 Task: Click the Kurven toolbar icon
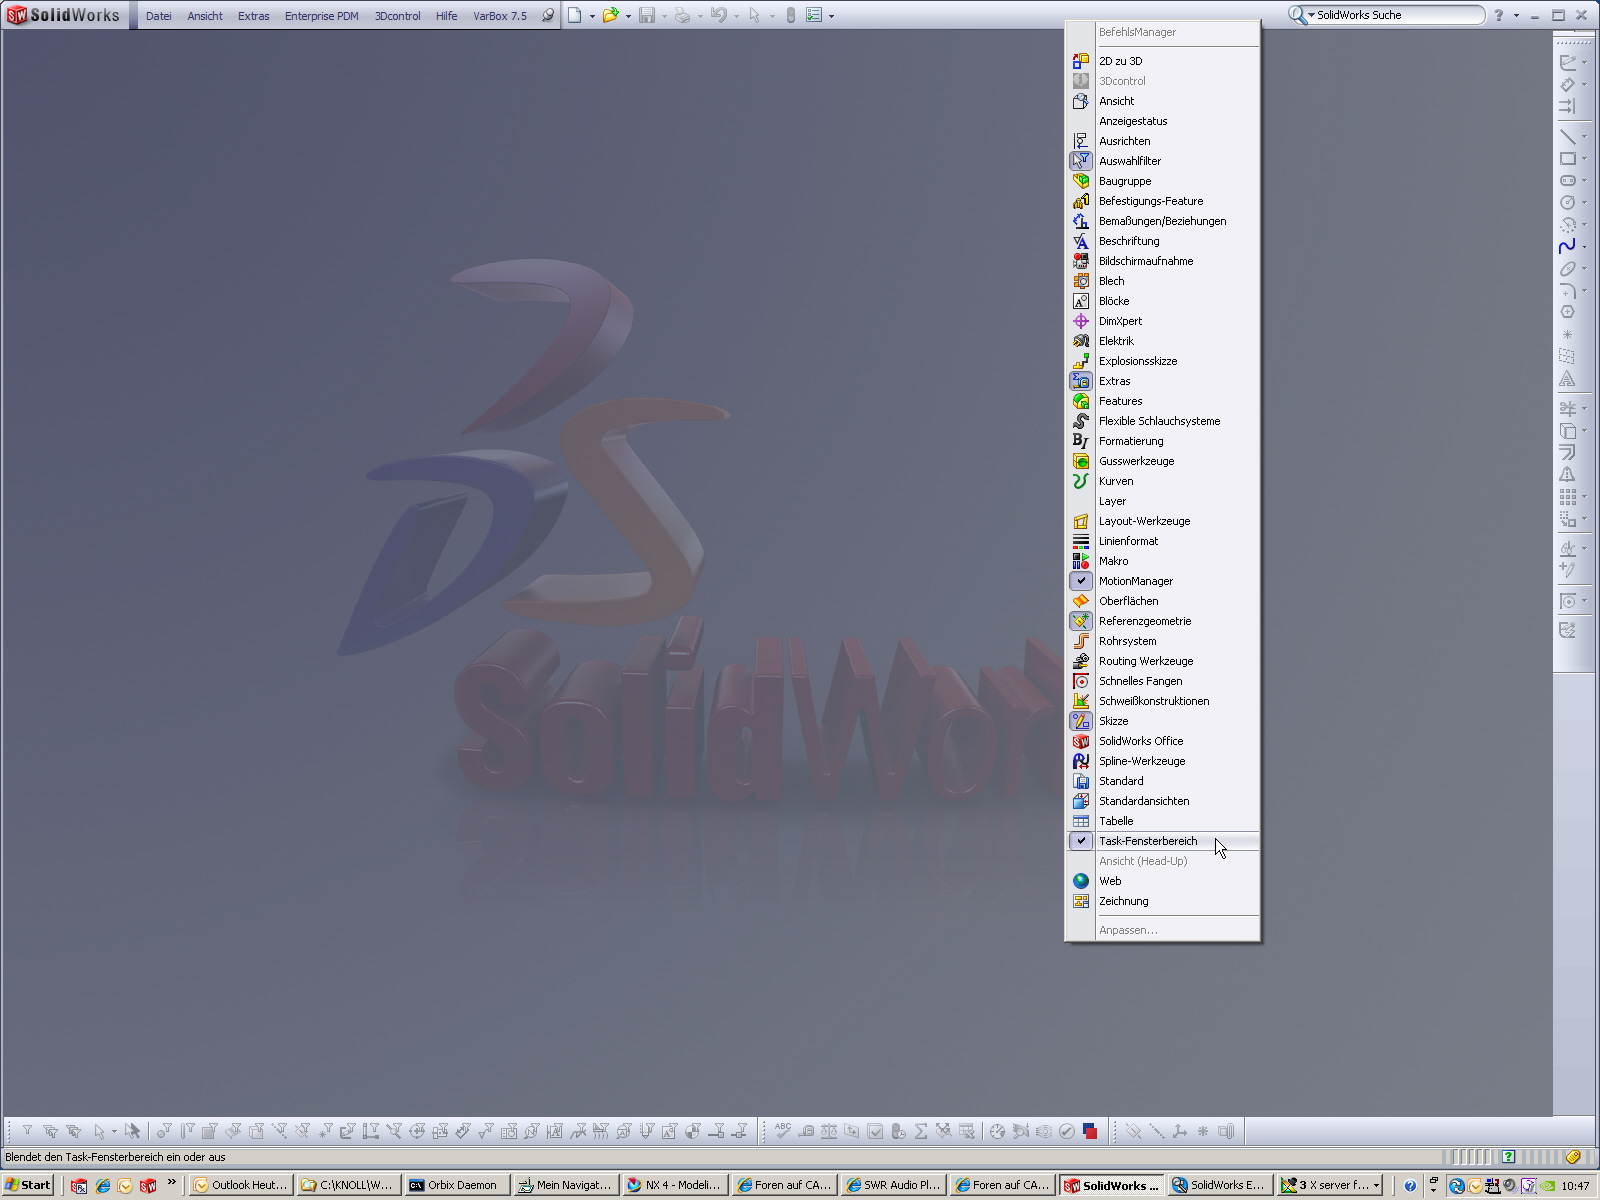click(x=1081, y=481)
